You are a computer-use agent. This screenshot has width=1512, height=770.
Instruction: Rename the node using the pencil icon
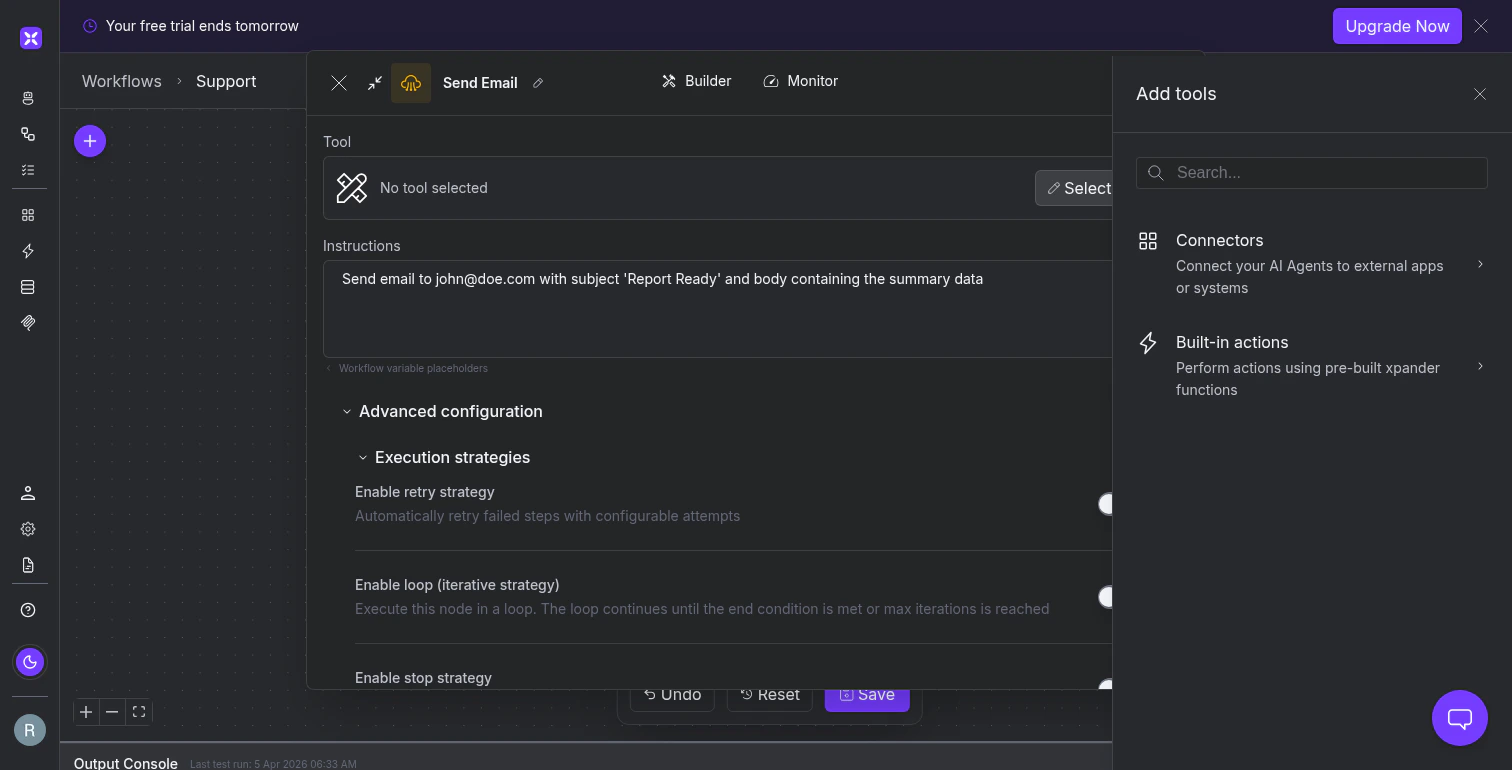(x=538, y=83)
